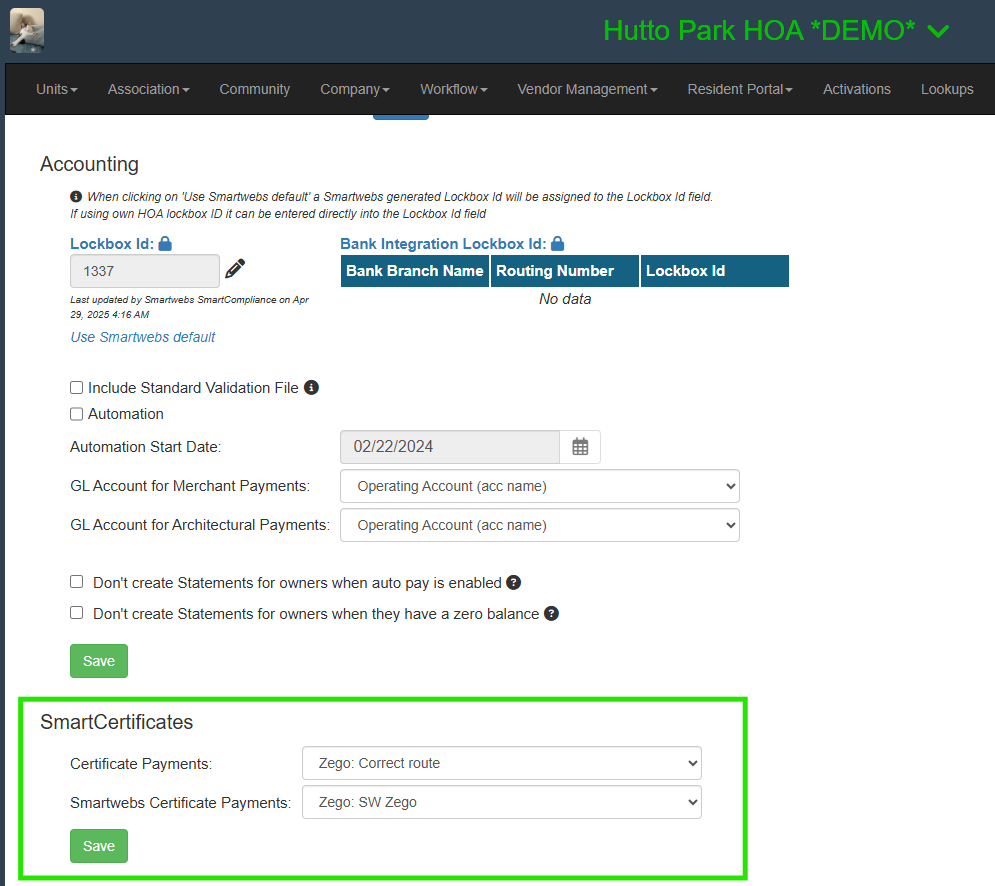This screenshot has width=995, height=886.
Task: Check Don't create Statements for zero balance owners
Action: 77,613
